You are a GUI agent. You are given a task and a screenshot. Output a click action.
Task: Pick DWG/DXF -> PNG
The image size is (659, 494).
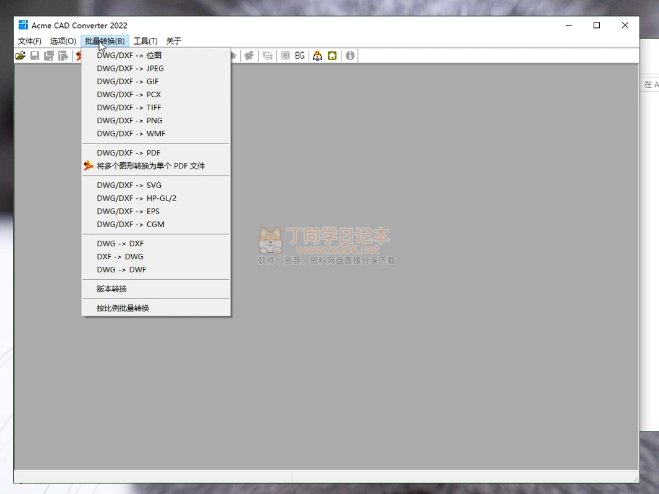pyautogui.click(x=156, y=120)
